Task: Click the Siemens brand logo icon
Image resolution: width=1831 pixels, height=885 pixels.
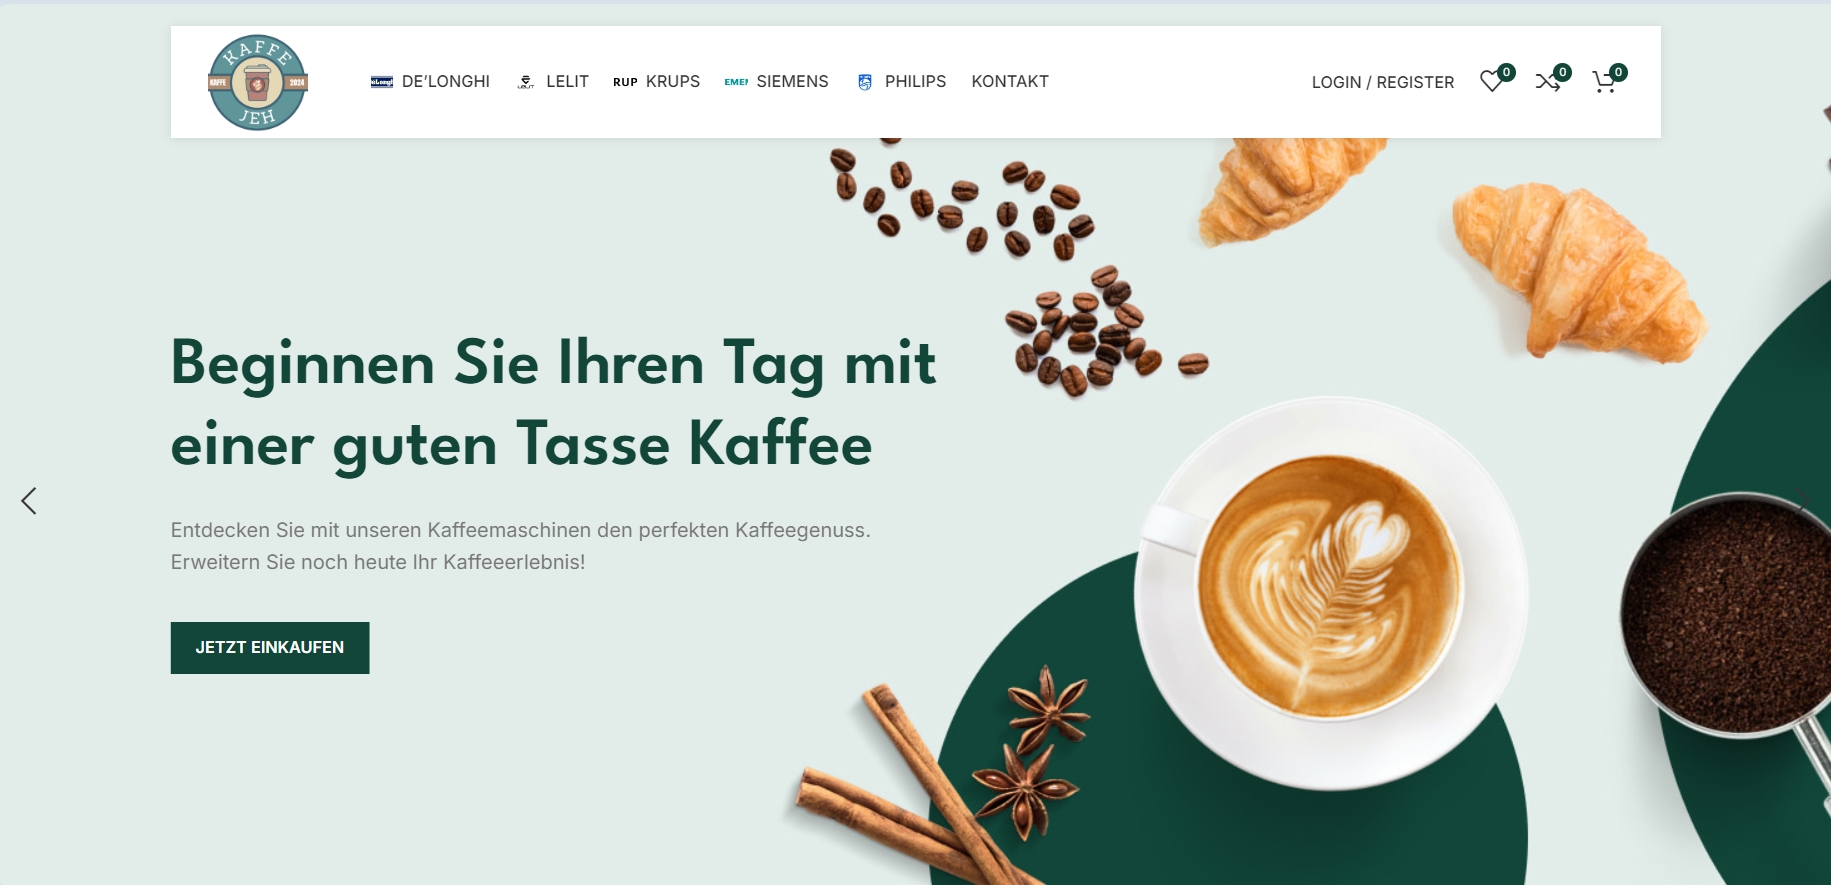Action: point(736,82)
